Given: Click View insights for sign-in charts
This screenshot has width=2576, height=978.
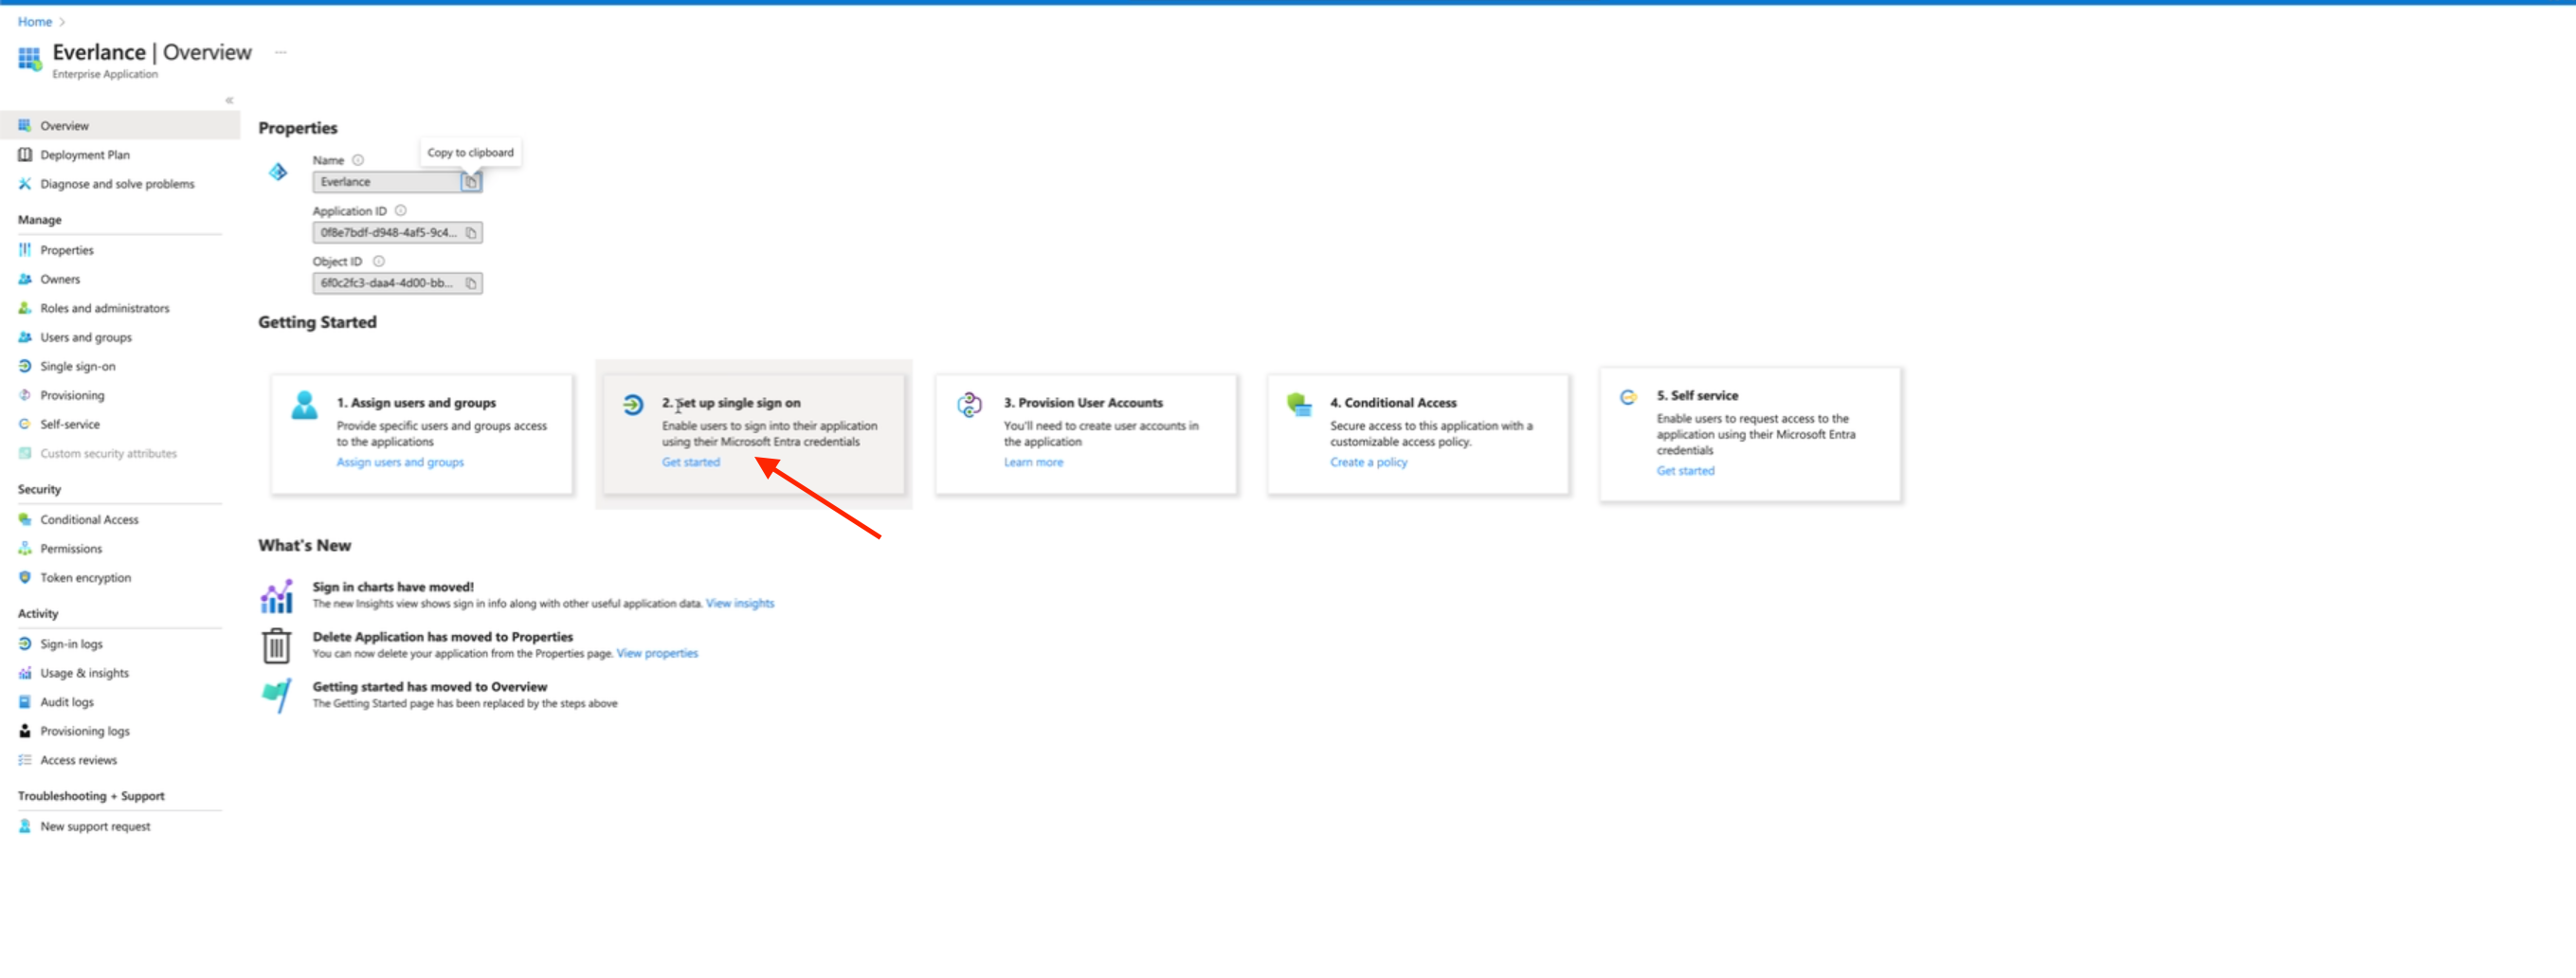Looking at the screenshot, I should 739,603.
